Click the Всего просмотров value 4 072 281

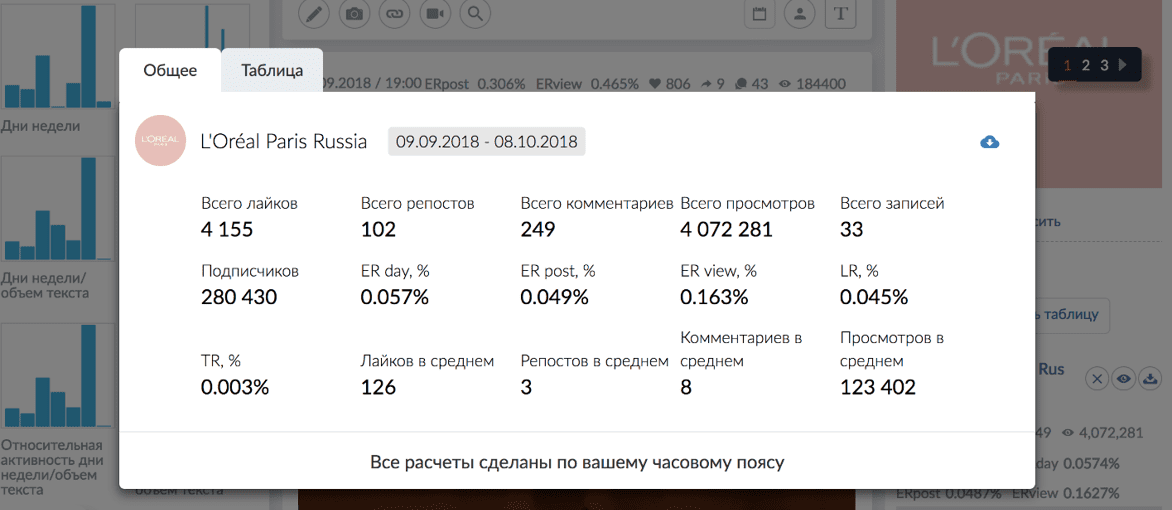[x=727, y=230]
